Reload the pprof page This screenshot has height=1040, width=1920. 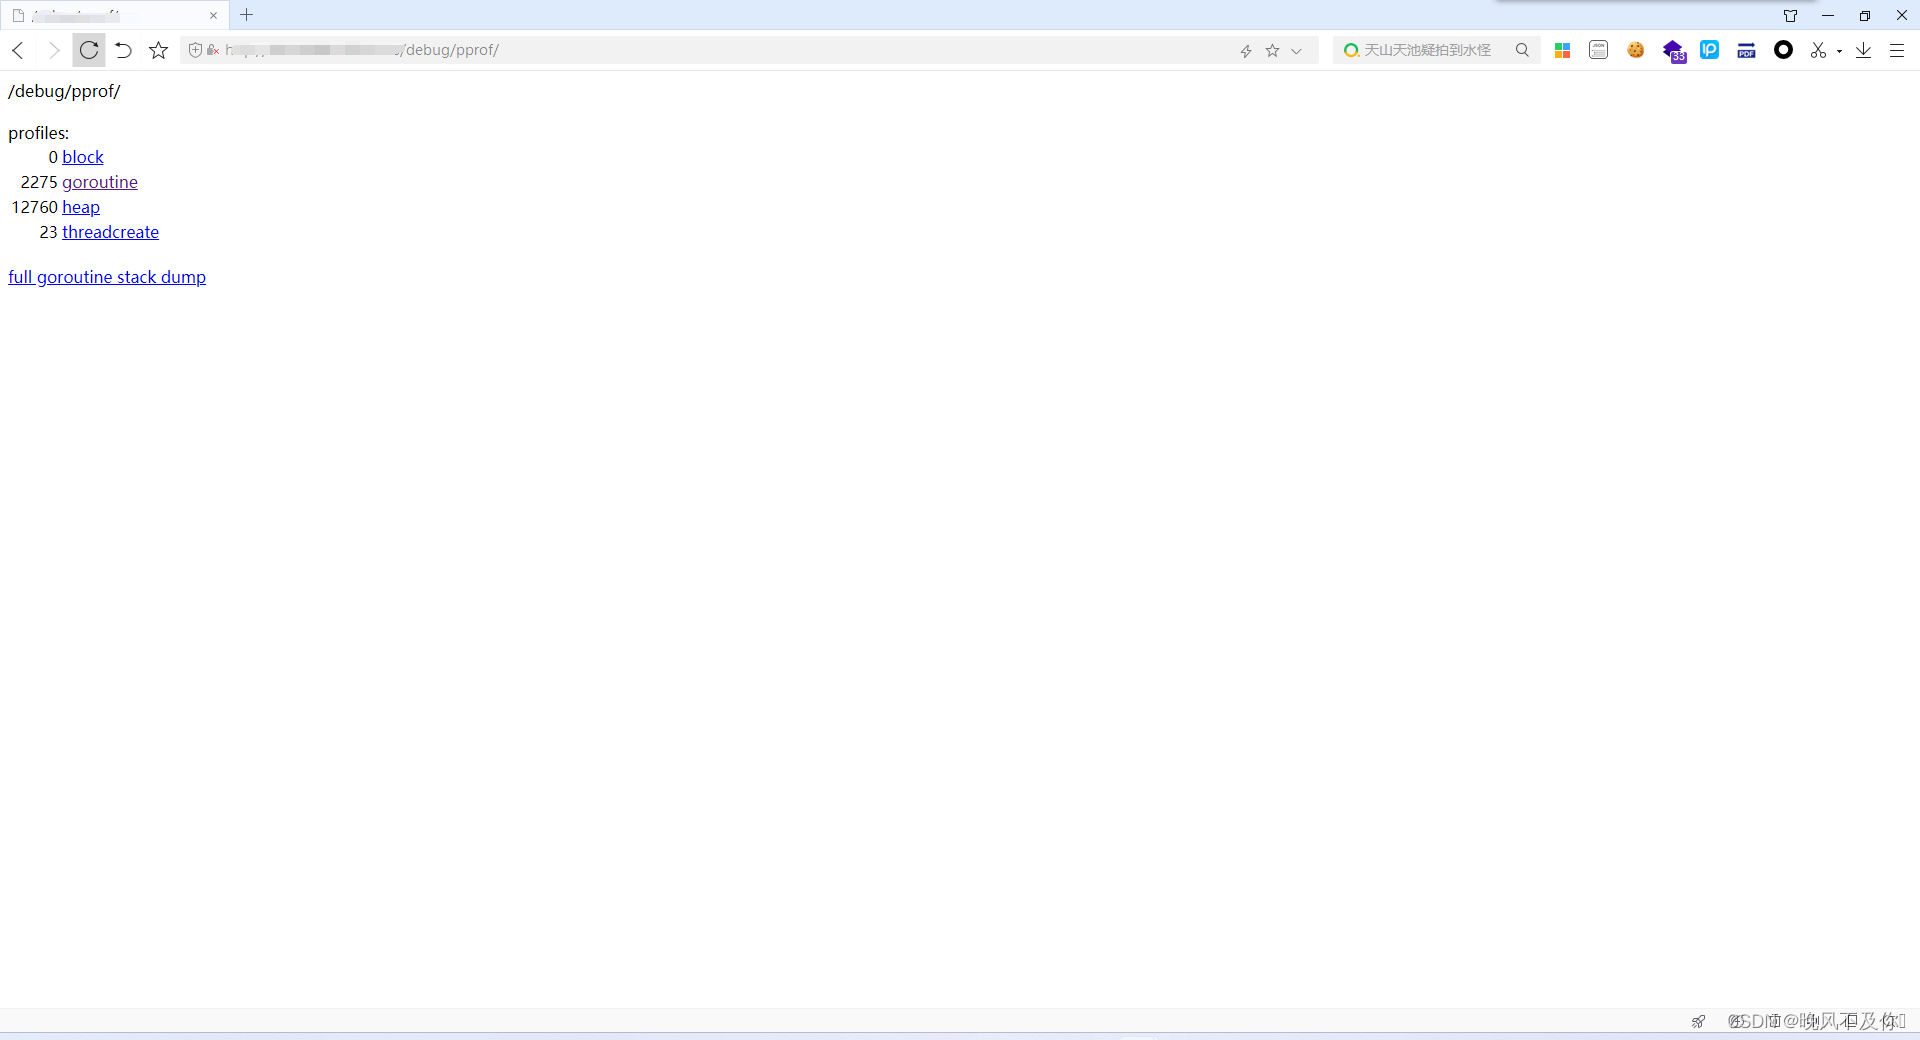(89, 50)
